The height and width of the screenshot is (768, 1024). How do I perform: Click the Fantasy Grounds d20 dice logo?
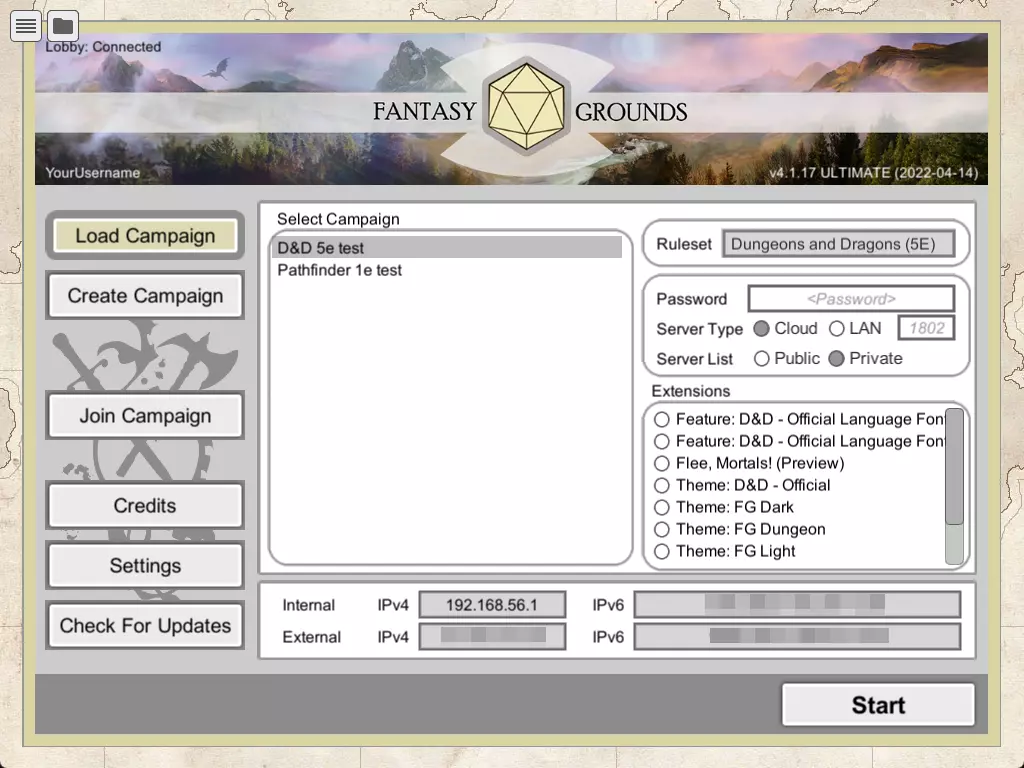(526, 106)
